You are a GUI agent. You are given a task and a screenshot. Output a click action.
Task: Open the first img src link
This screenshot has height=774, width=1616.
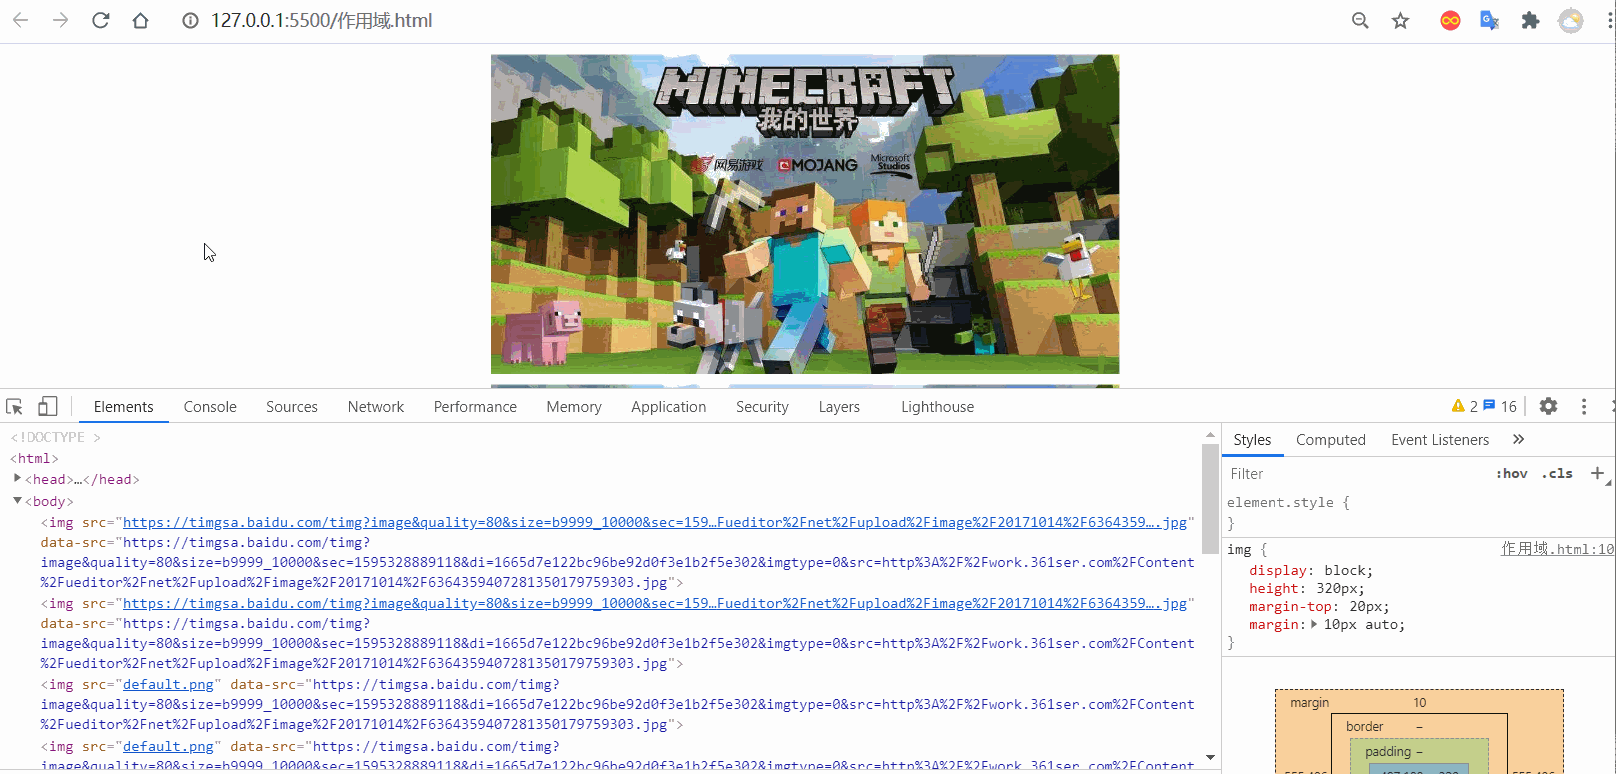[654, 522]
